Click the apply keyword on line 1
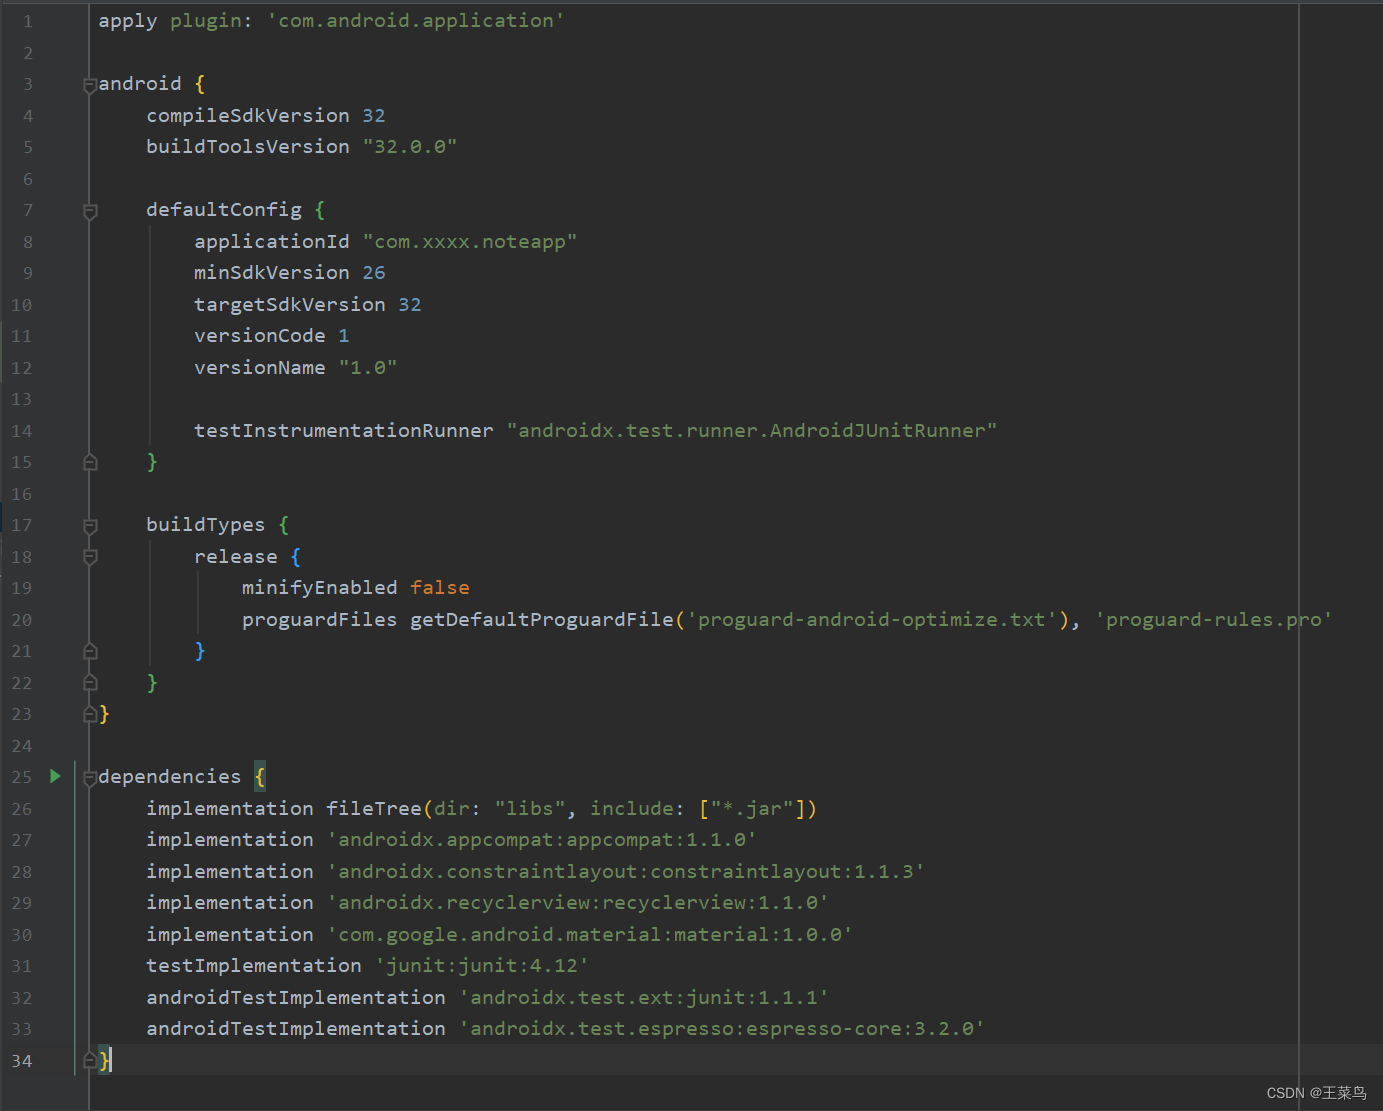This screenshot has height=1111, width=1383. [x=128, y=21]
